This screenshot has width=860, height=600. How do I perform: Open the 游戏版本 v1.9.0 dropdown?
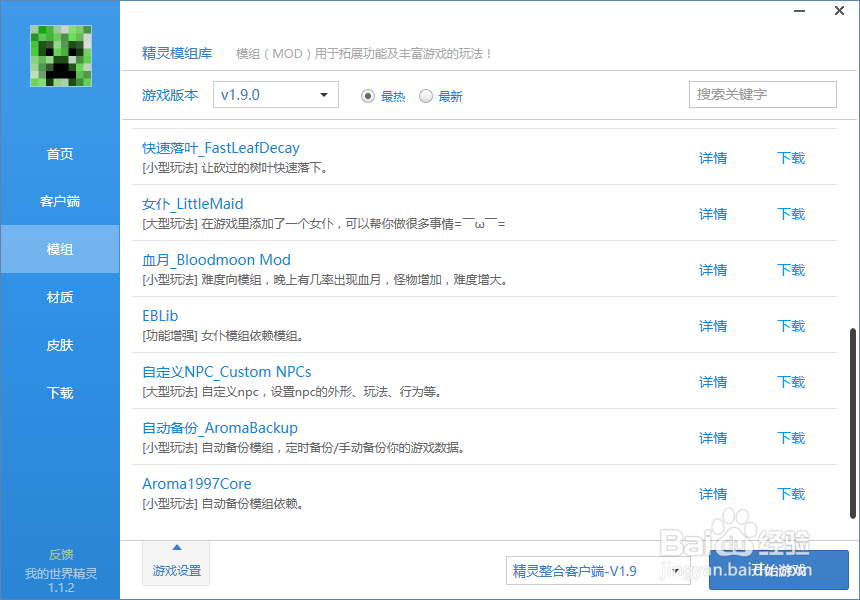click(x=275, y=94)
